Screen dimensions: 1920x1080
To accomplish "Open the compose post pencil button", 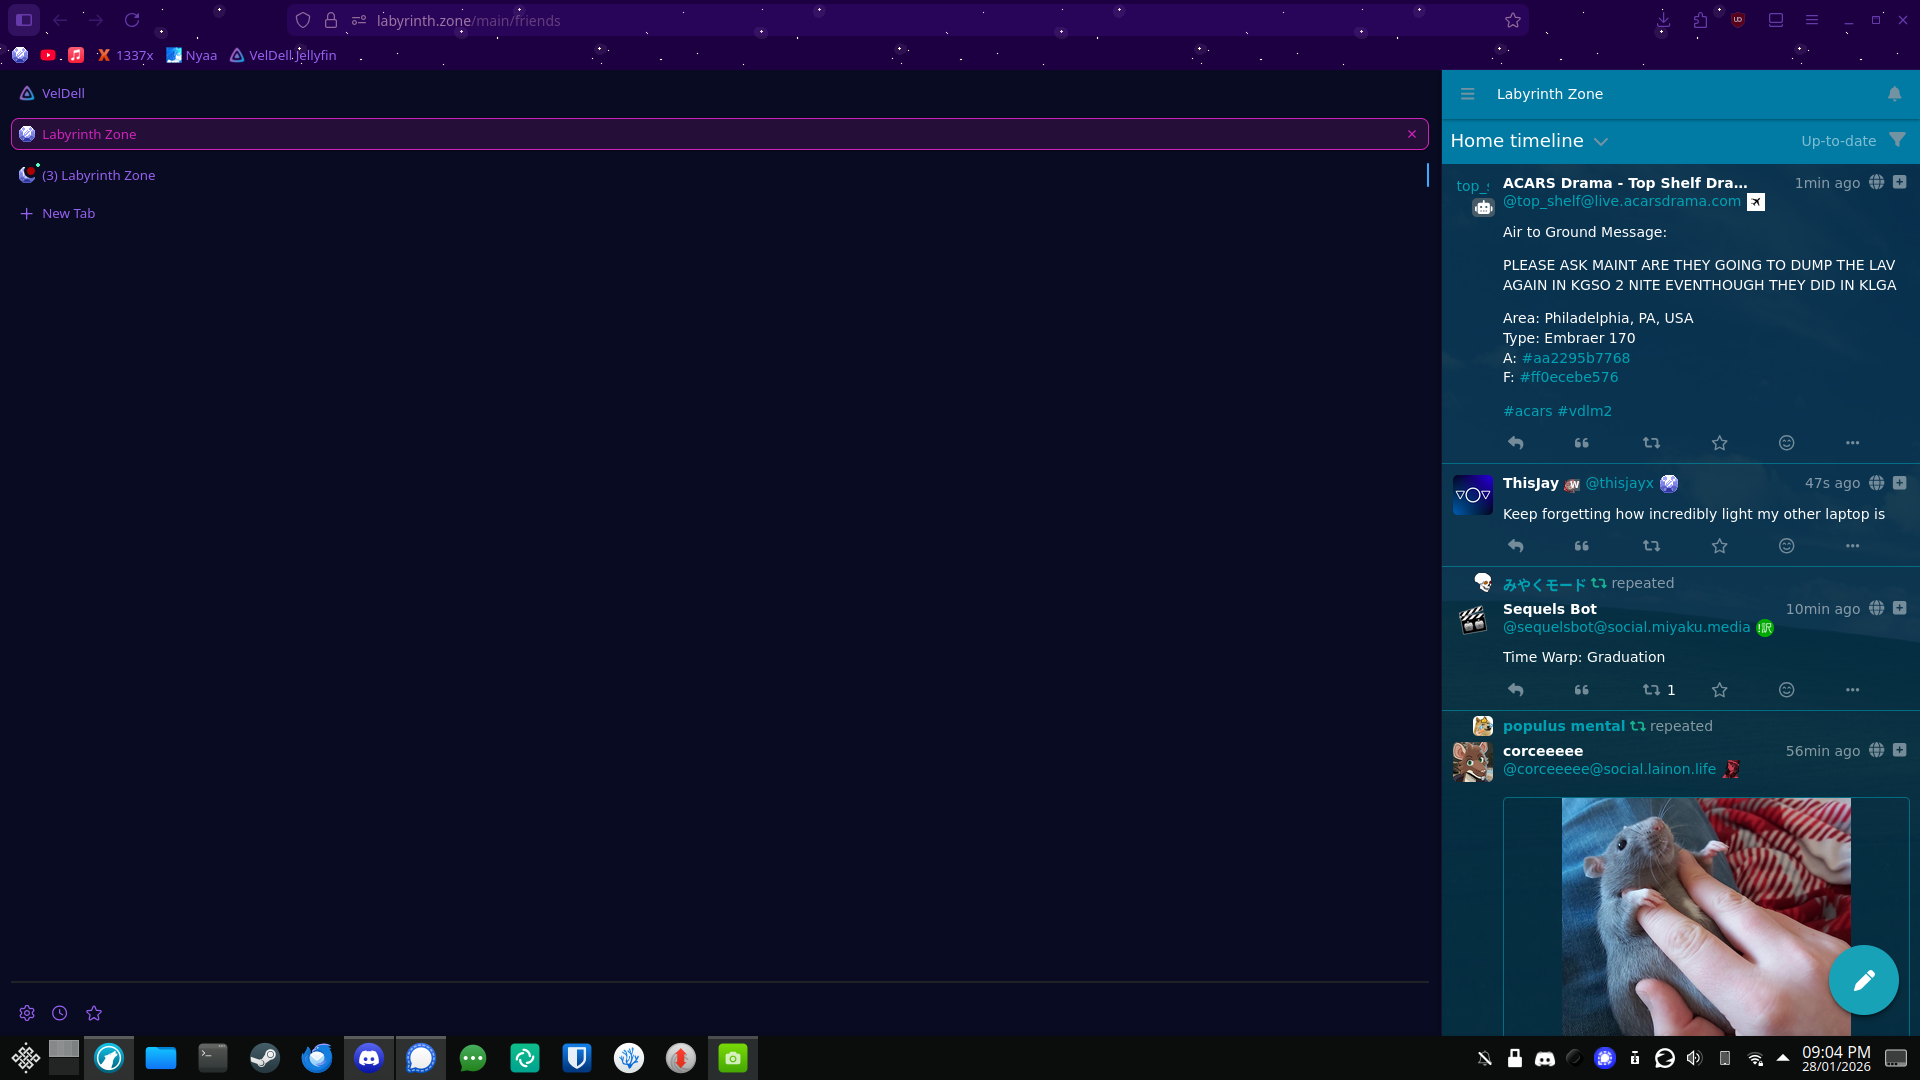I will tap(1863, 980).
